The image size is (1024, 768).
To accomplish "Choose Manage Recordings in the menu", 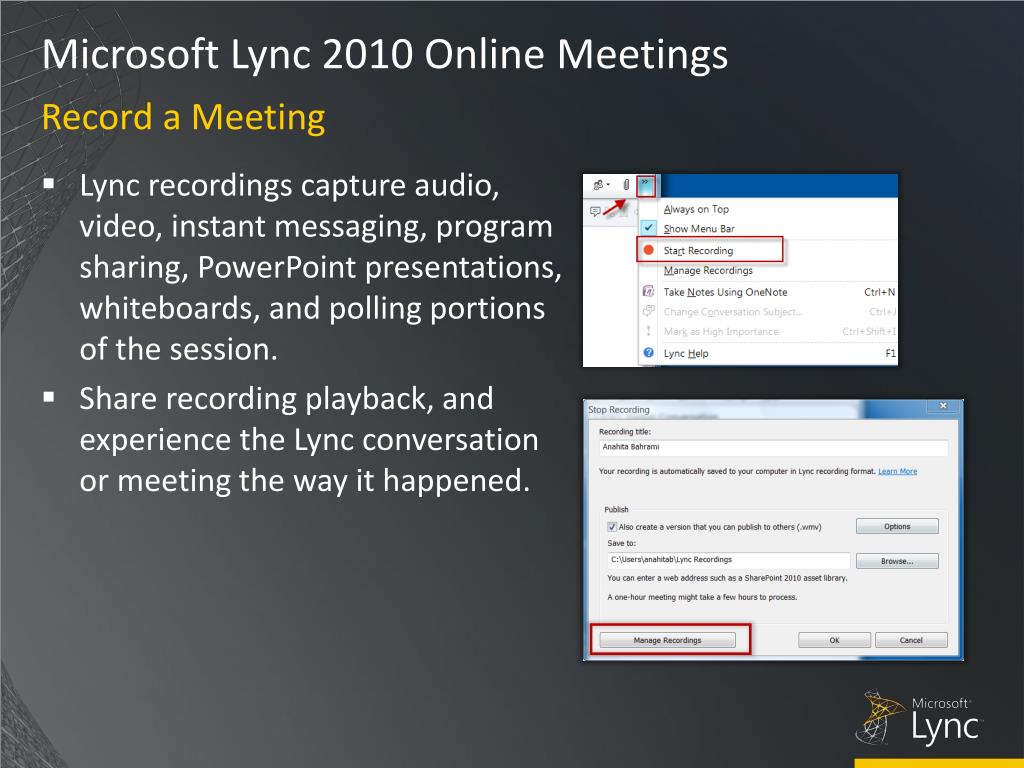I will click(x=708, y=270).
